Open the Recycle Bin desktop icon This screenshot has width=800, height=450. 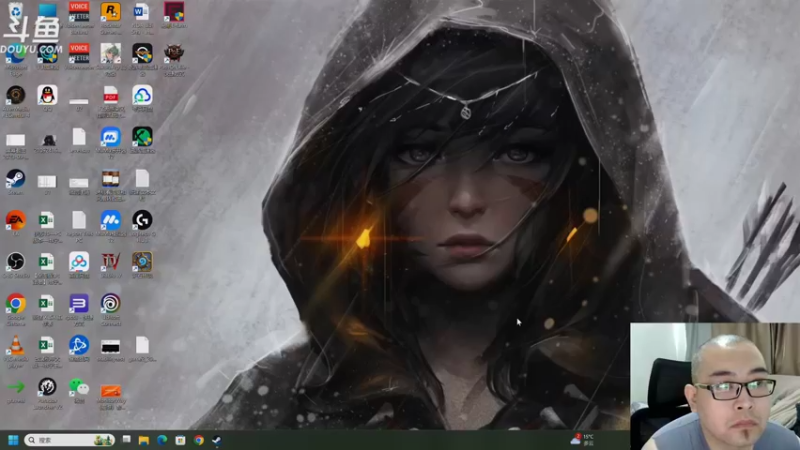(15, 11)
